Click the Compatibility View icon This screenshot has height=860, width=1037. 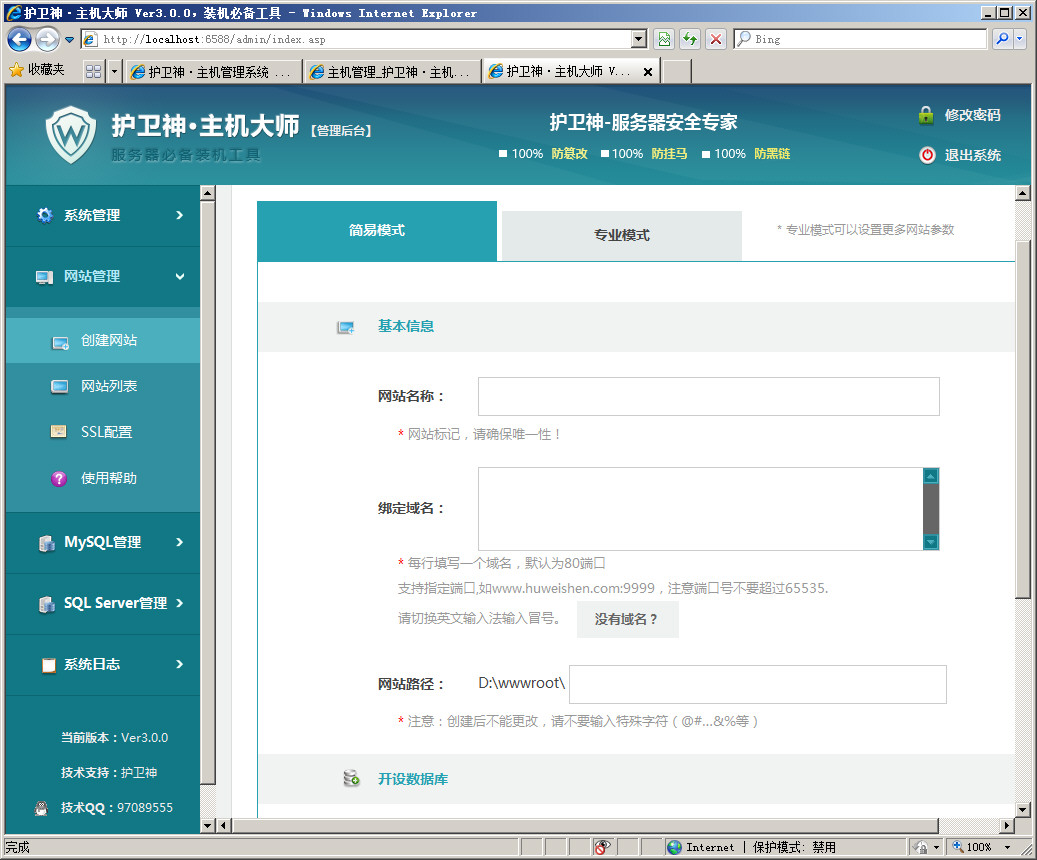[664, 40]
